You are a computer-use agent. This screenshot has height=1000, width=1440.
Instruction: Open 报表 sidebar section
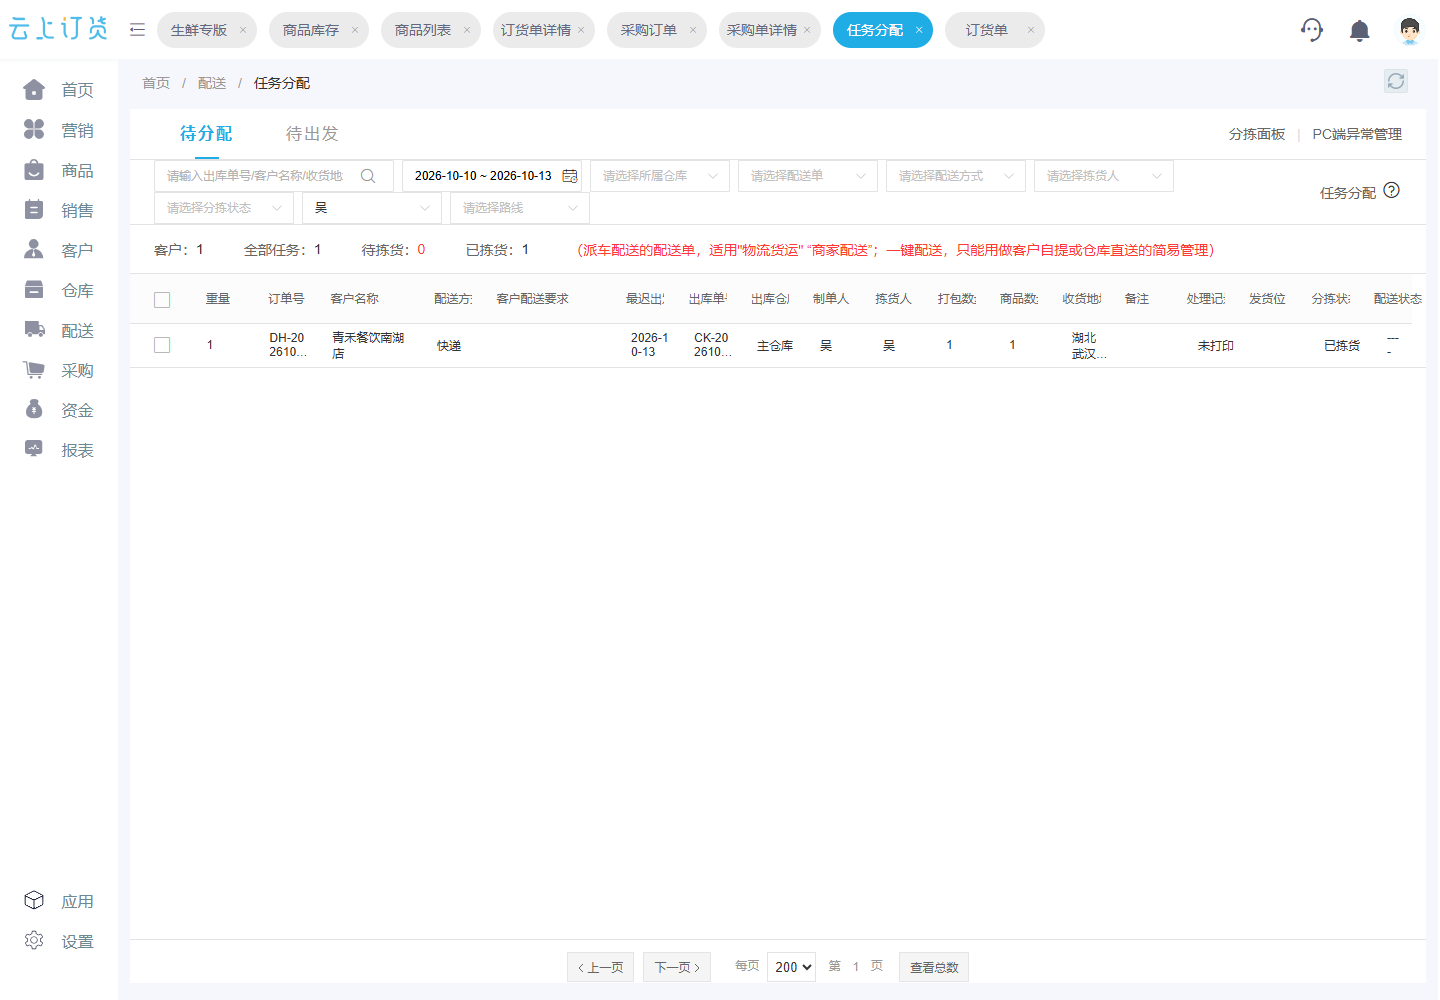pos(59,450)
